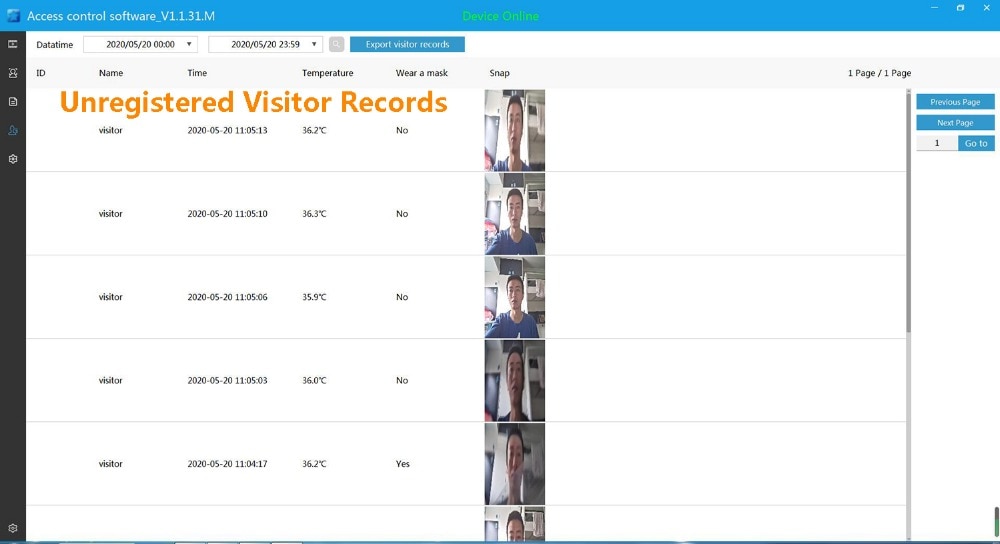Click the end datetime 2020/05/20 23:59 field
Image resolution: width=1000 pixels, height=544 pixels.
[x=265, y=44]
